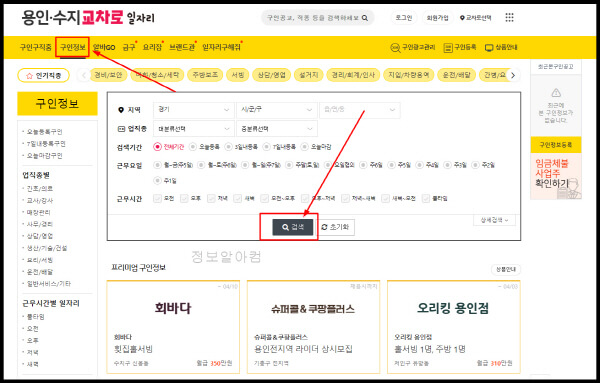Click 매장관리 in the sidebar

tap(38, 212)
